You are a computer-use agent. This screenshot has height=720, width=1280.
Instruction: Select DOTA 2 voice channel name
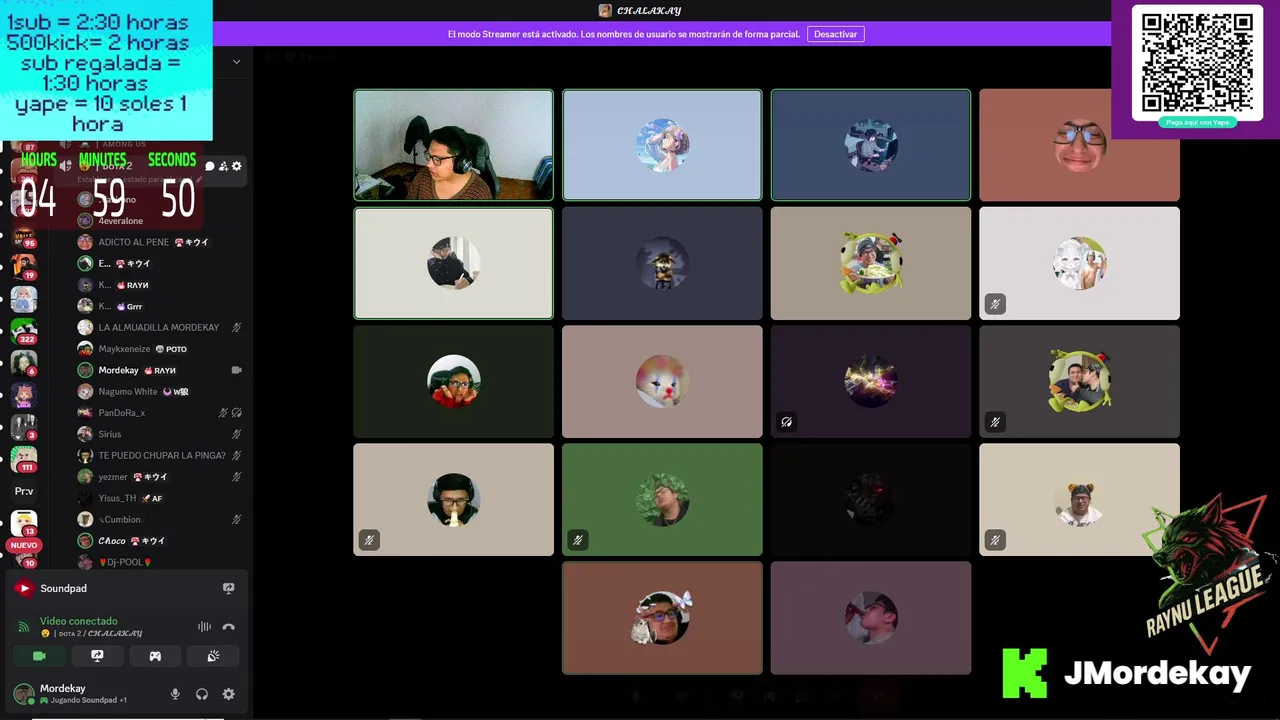click(115, 166)
